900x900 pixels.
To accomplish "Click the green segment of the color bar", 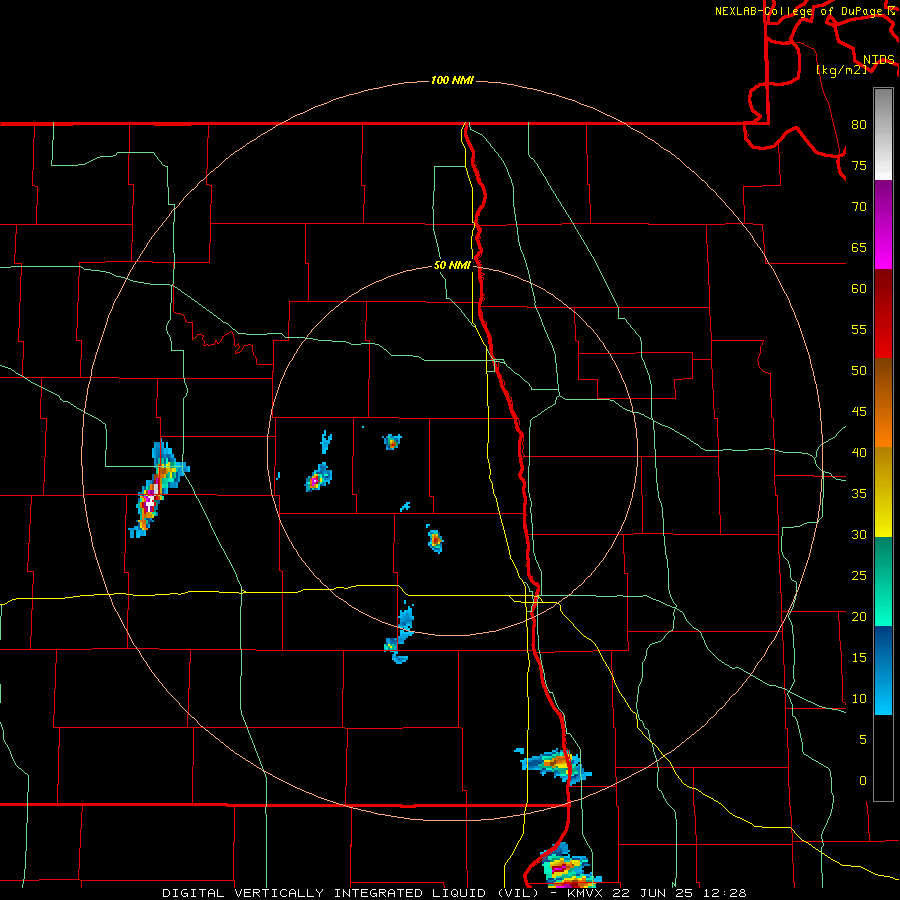I will tap(883, 581).
